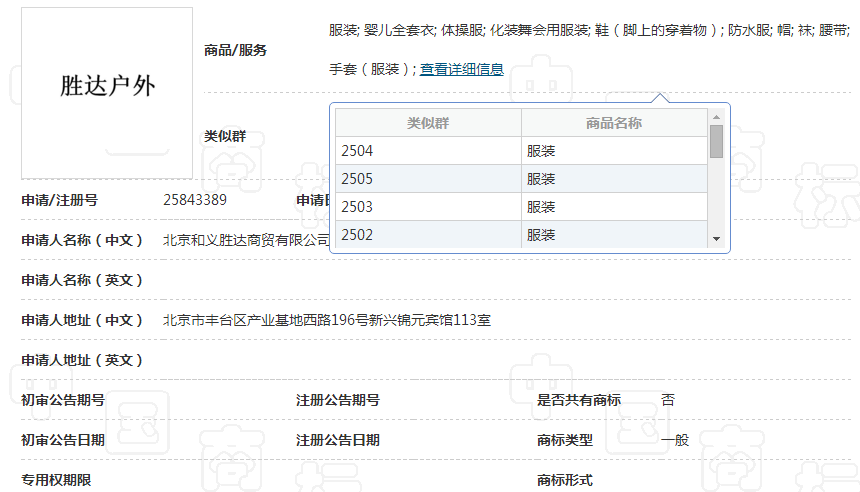Select the 2502 row code cell
This screenshot has height=492, width=860.
(427, 235)
